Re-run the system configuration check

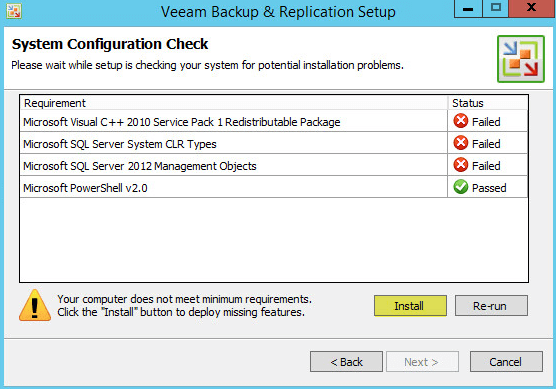coord(491,306)
